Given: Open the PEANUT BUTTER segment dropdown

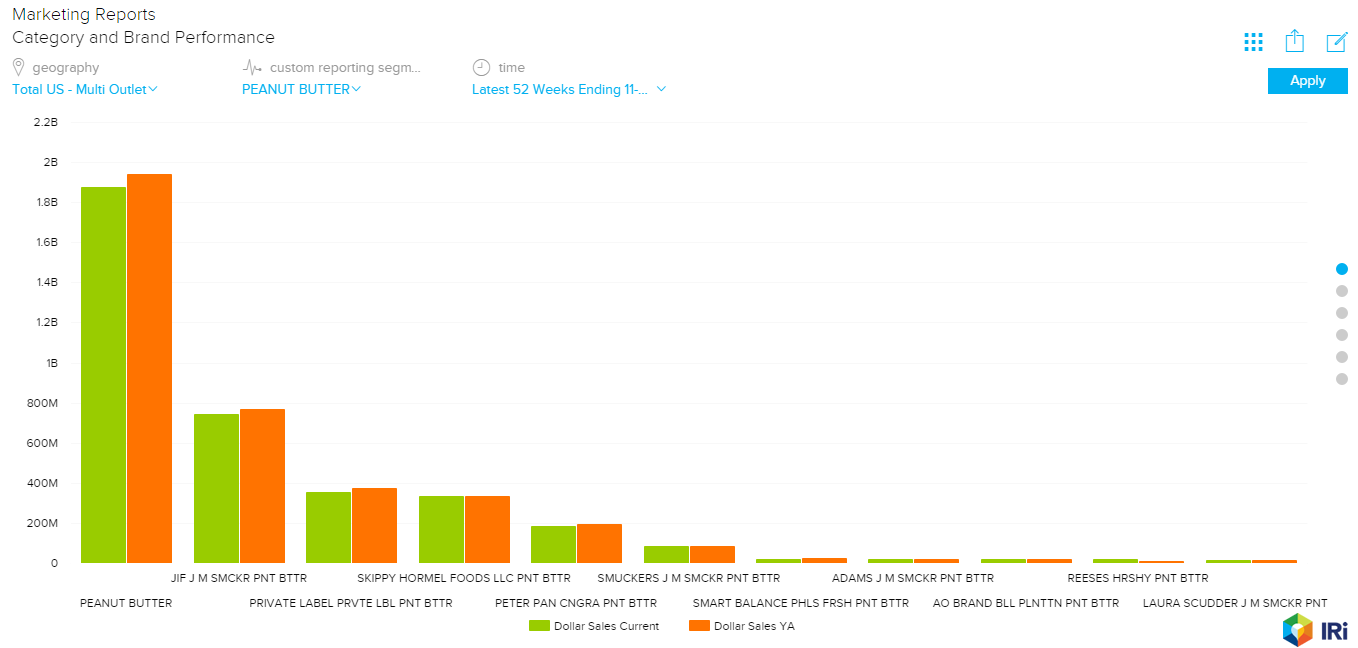Looking at the screenshot, I should (x=301, y=89).
